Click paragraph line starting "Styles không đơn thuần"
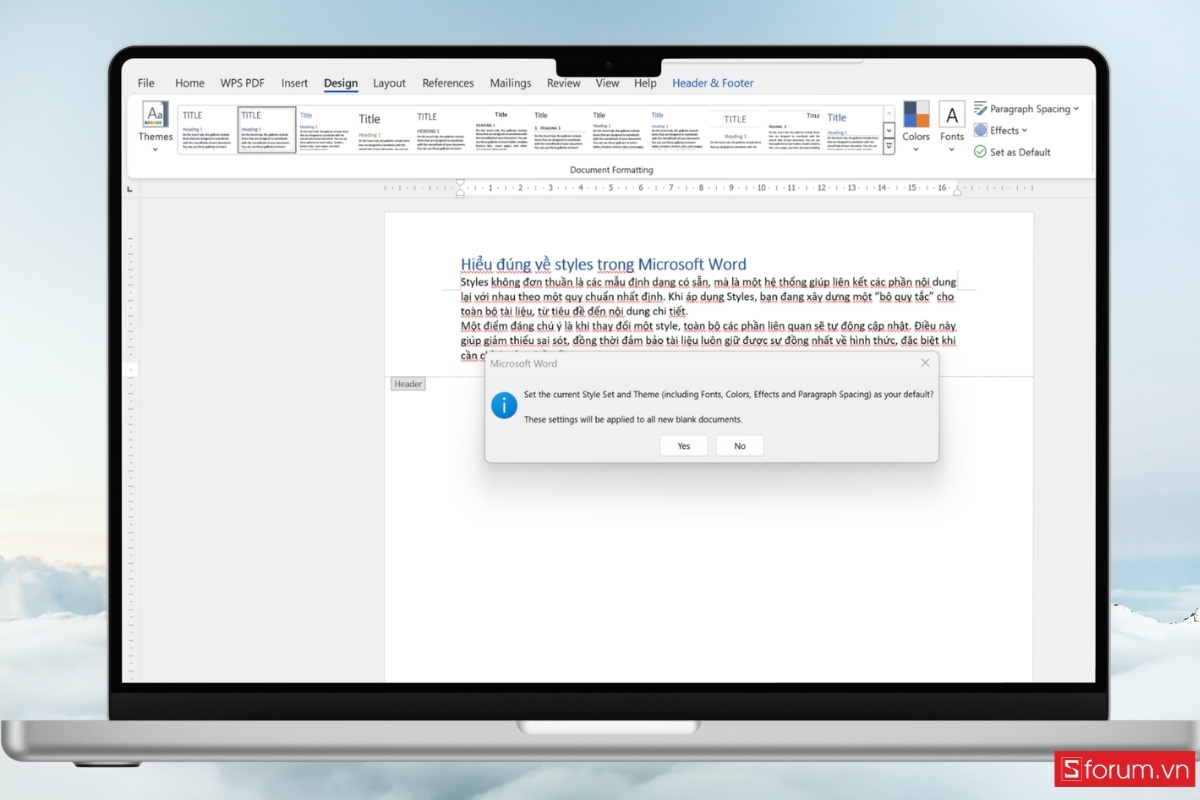The image size is (1200, 800). pos(708,282)
